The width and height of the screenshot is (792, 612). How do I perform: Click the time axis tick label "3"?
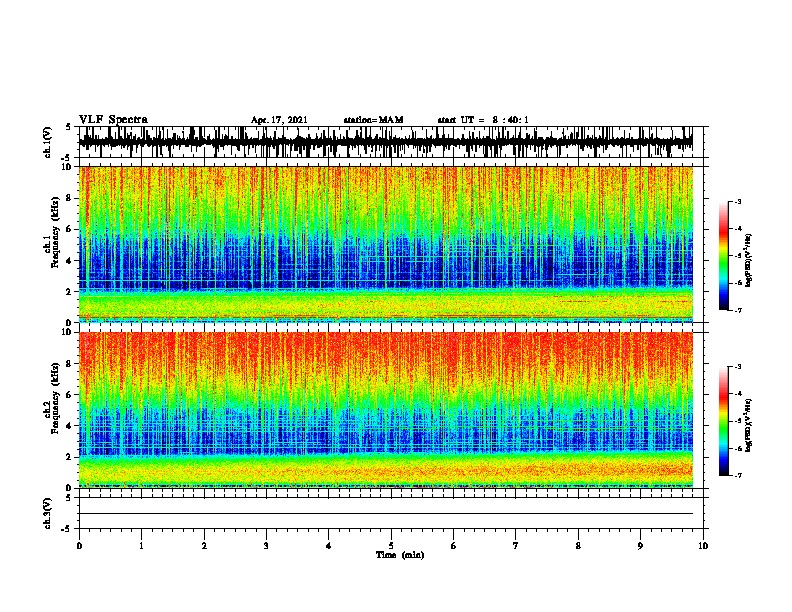pos(266,546)
